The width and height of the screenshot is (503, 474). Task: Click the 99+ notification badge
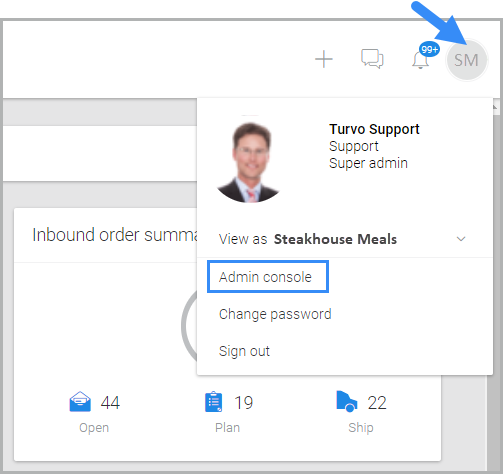tap(429, 49)
